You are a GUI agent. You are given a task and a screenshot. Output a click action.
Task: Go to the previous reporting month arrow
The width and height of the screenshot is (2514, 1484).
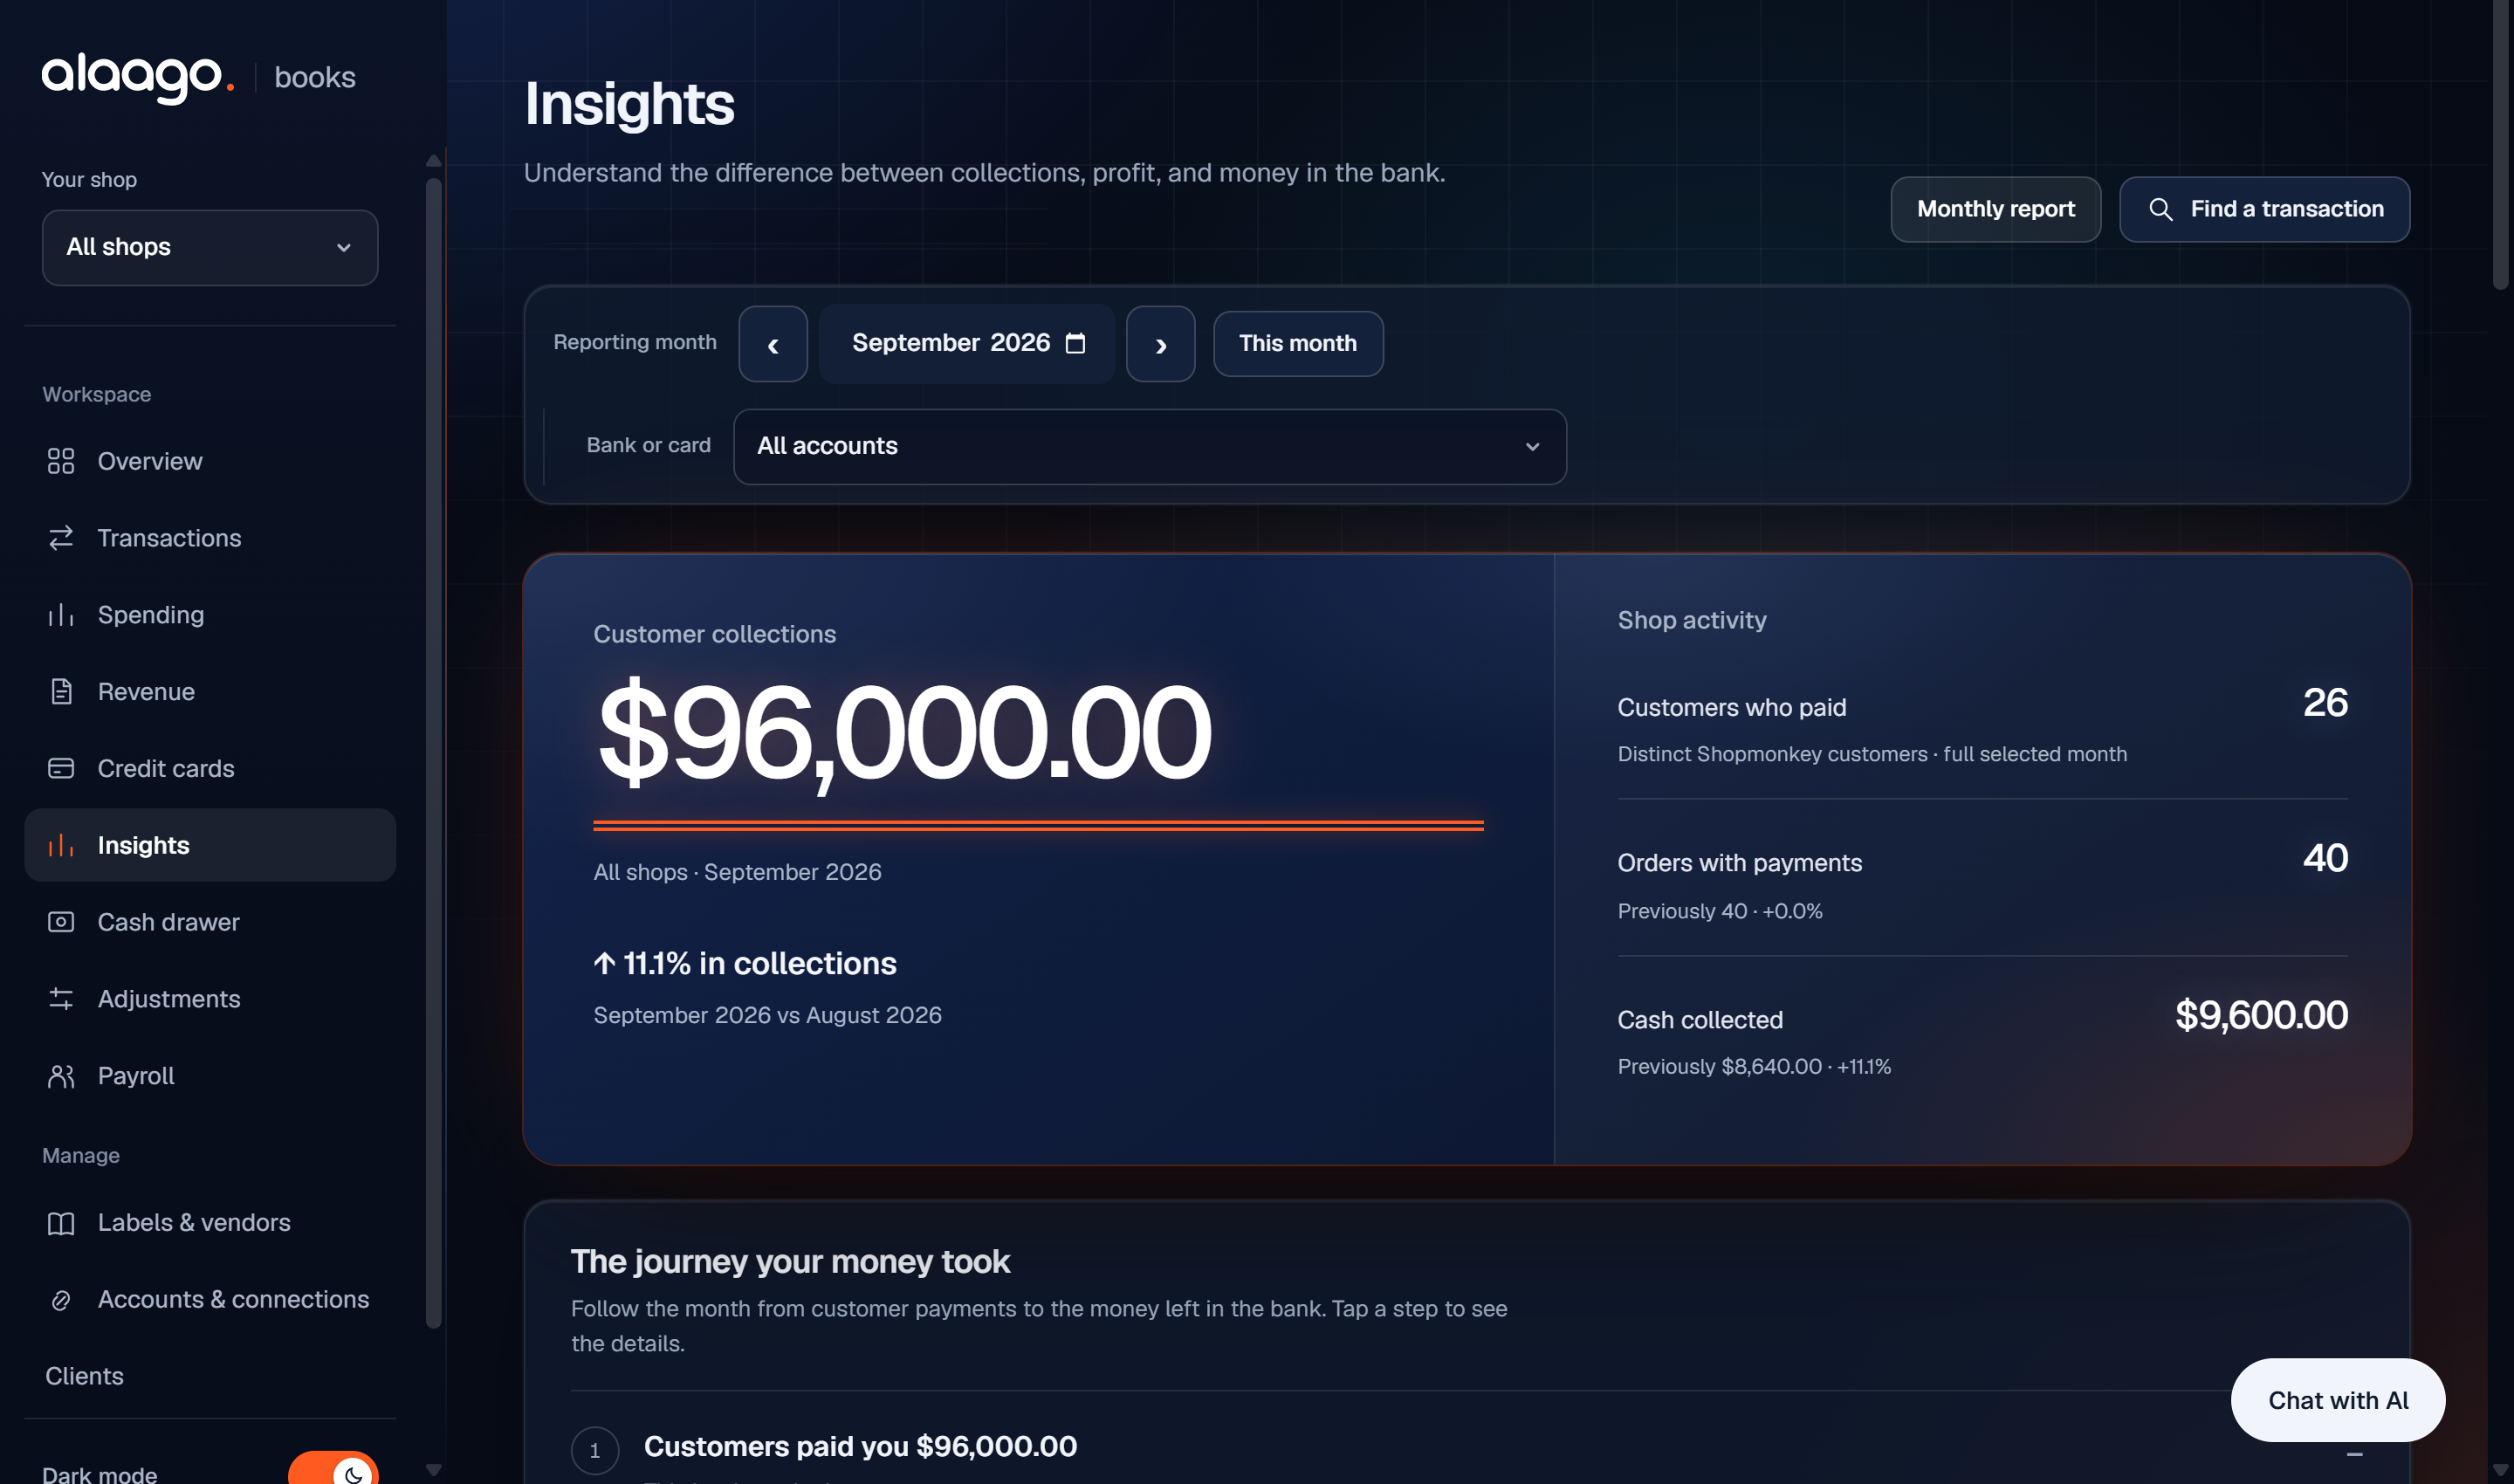773,344
